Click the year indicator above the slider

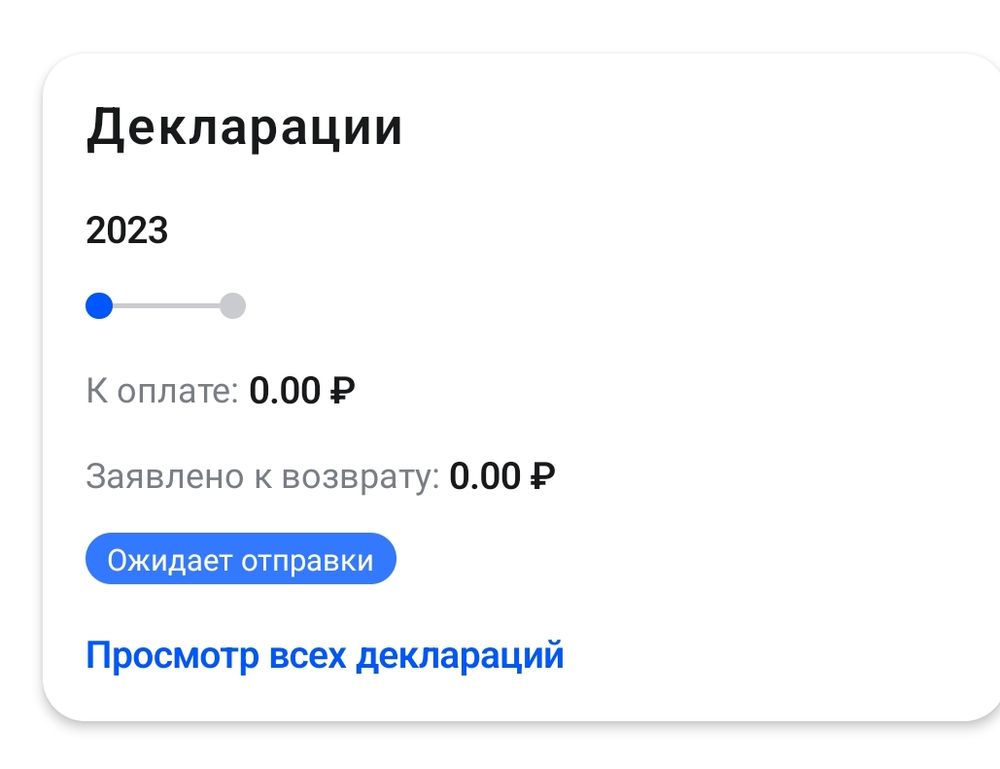point(128,232)
